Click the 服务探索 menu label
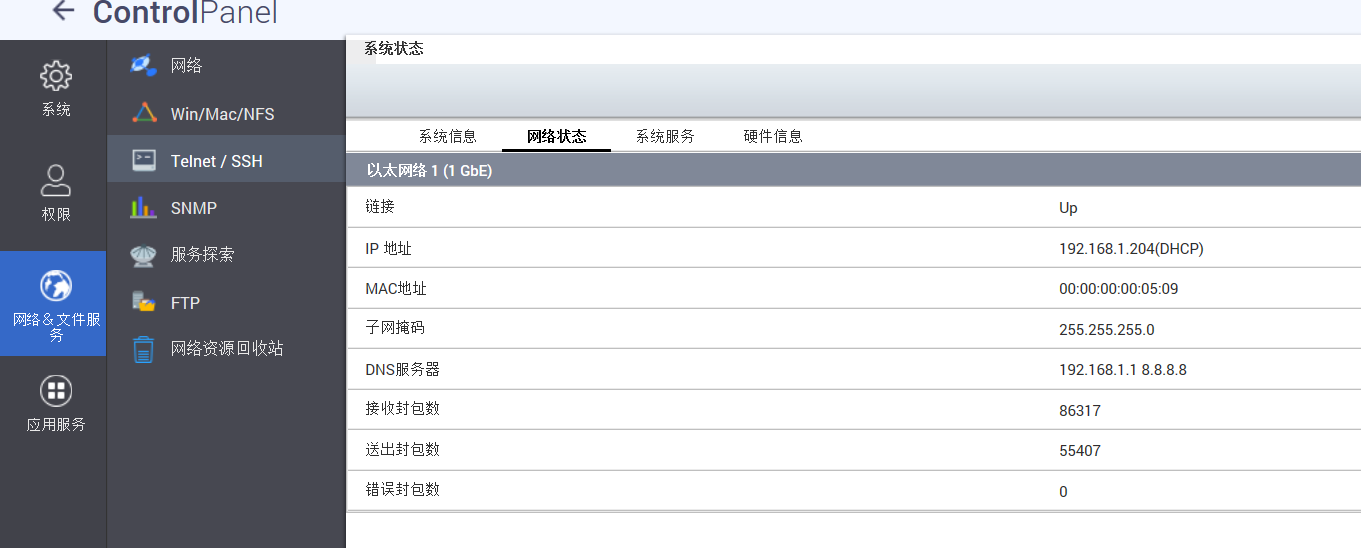The image size is (1361, 548). (x=202, y=255)
